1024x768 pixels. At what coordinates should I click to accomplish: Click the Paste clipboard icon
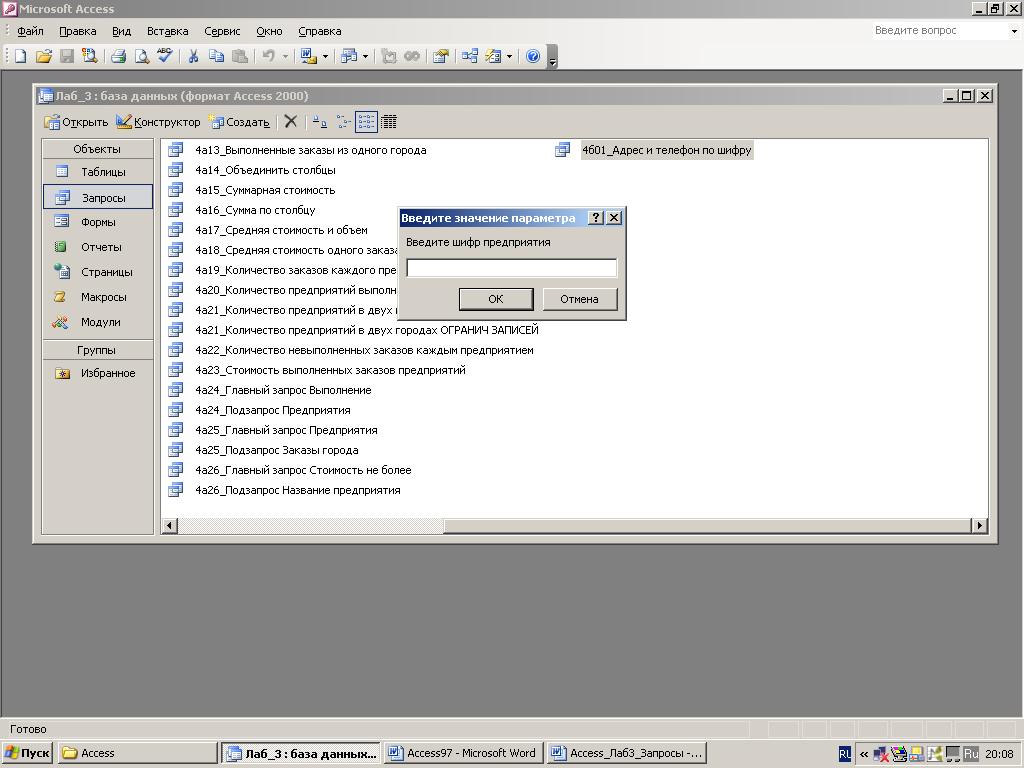(240, 56)
